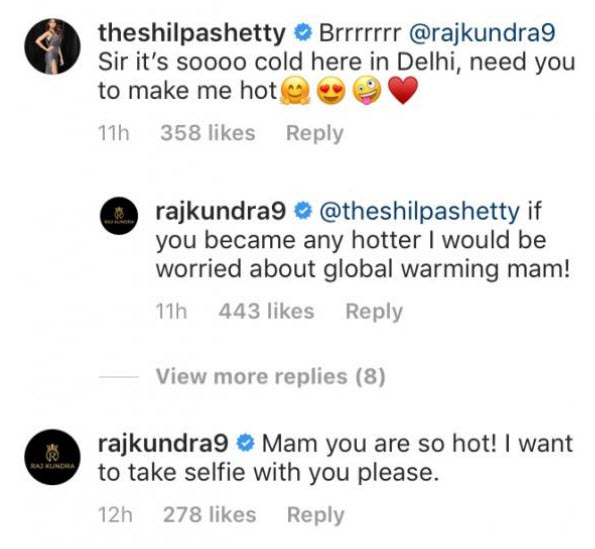
Task: Click the hugging face emoji
Action: 295,91
